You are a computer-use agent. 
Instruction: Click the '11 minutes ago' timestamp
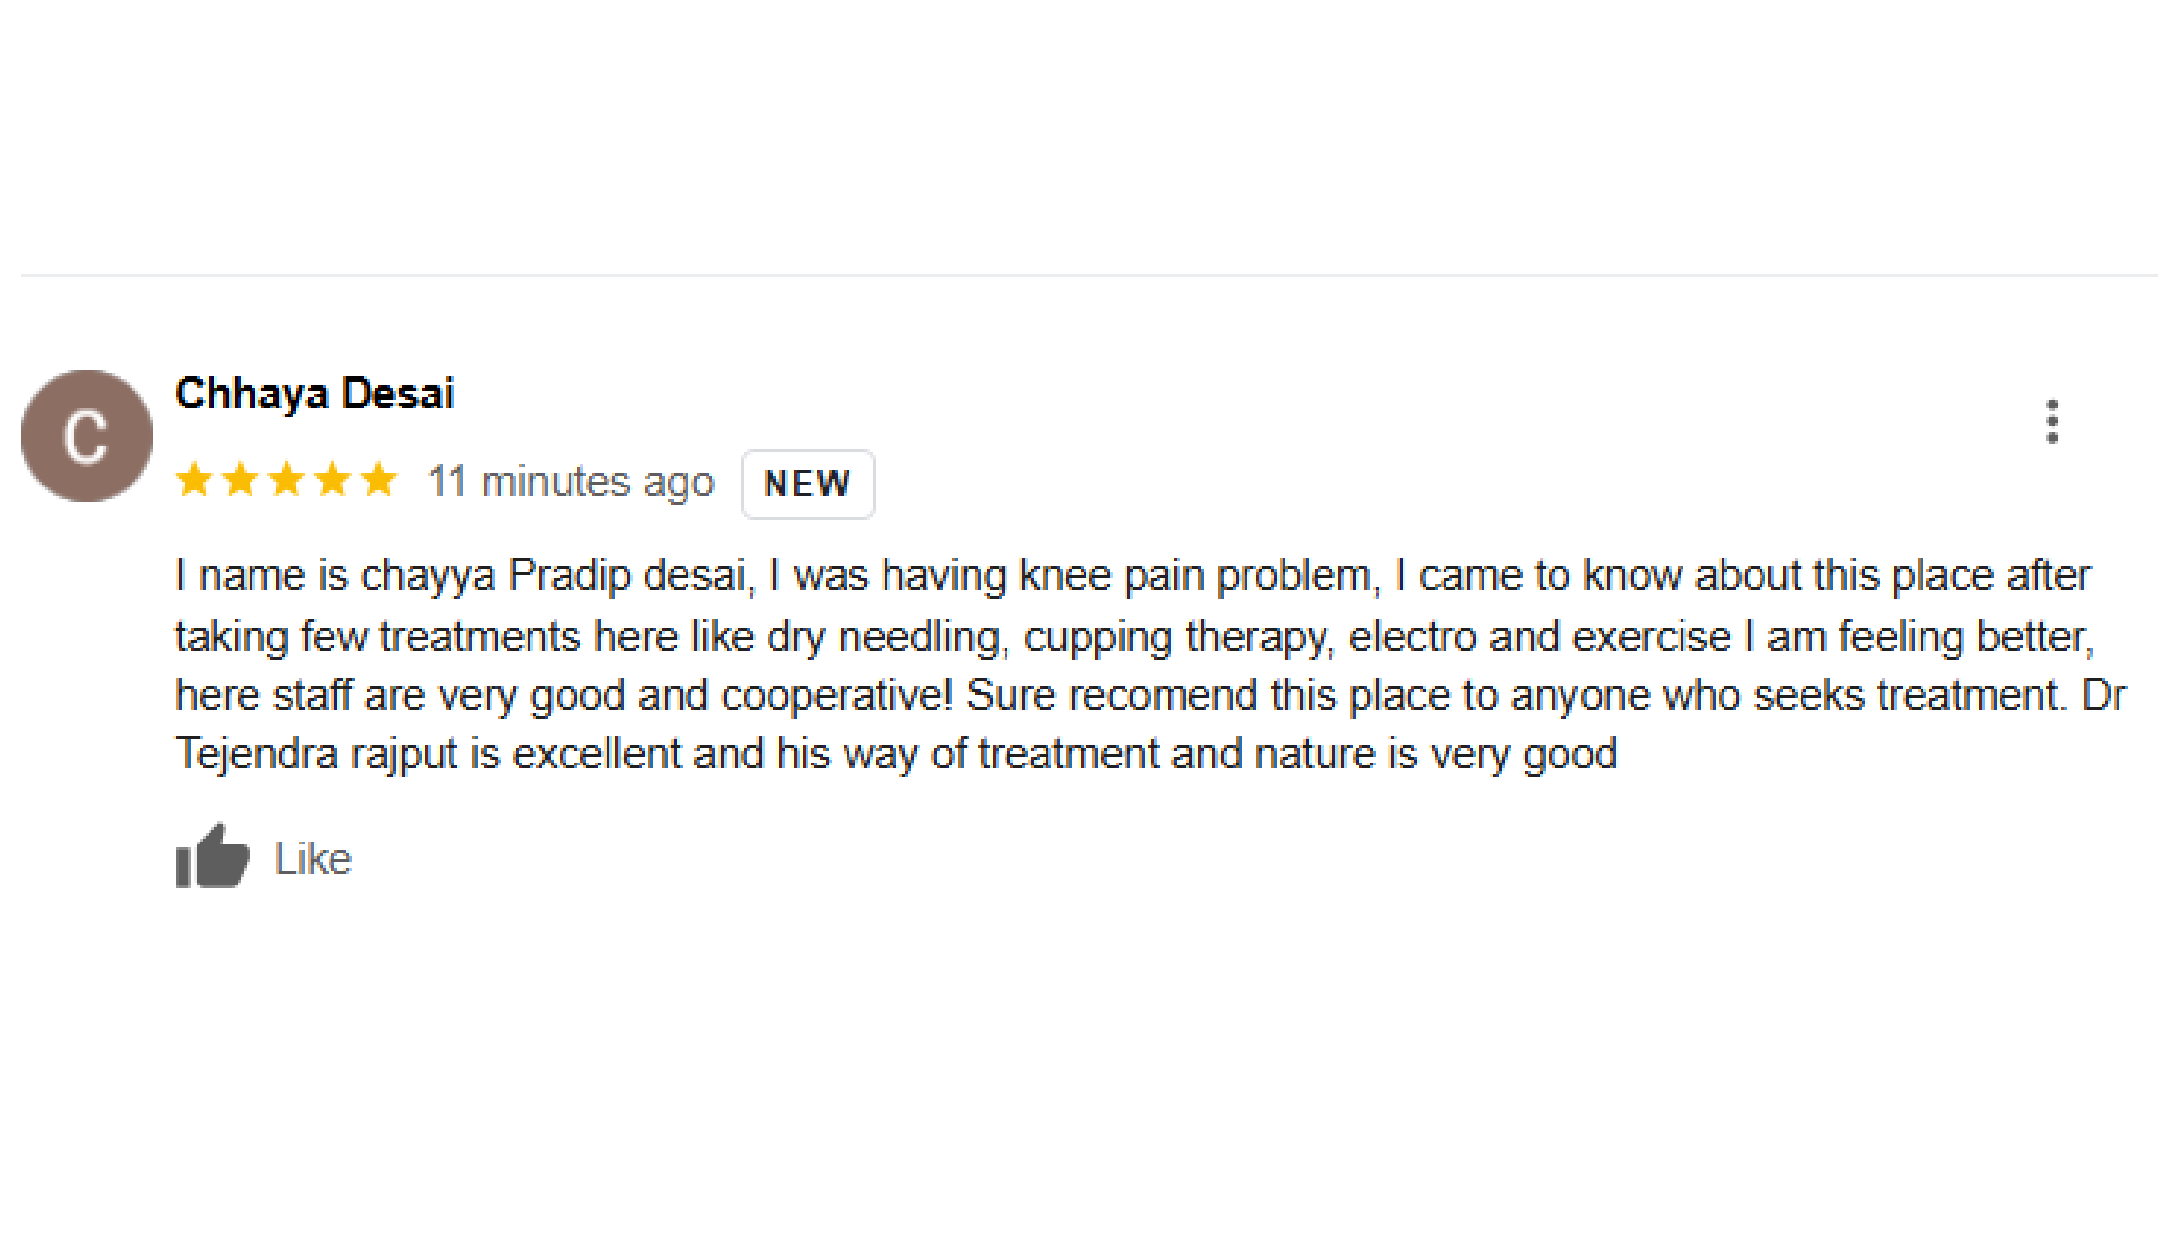570,481
